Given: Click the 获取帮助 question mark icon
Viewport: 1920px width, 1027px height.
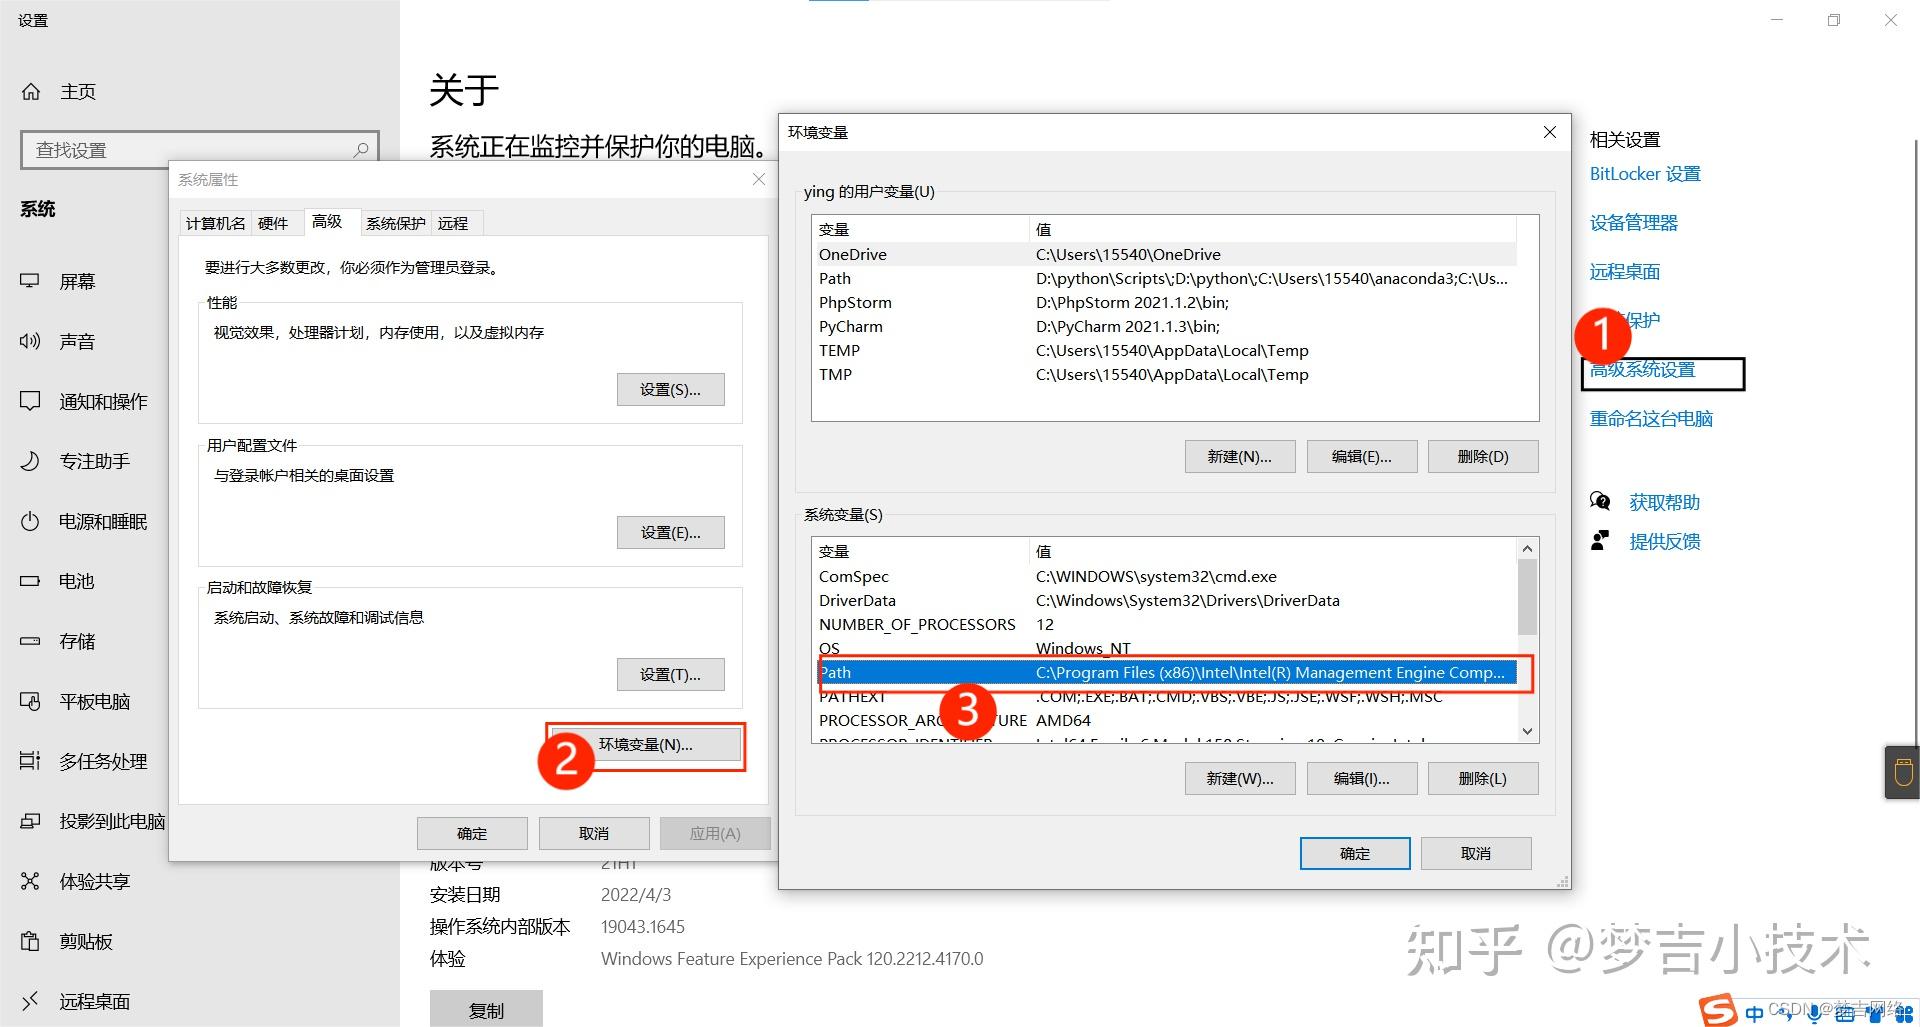Looking at the screenshot, I should pos(1600,501).
